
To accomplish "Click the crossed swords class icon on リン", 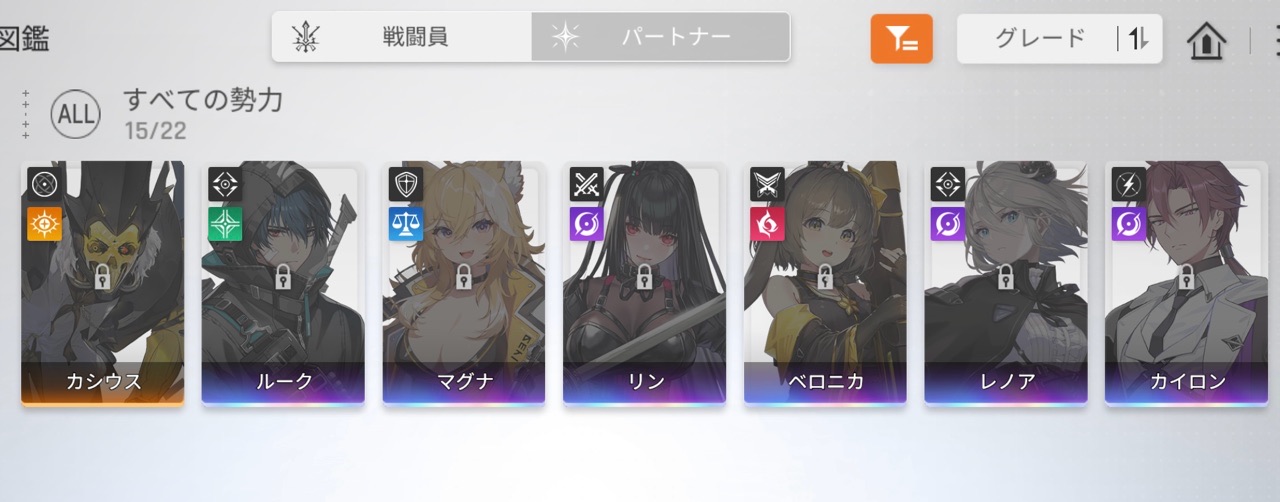I will coord(587,184).
